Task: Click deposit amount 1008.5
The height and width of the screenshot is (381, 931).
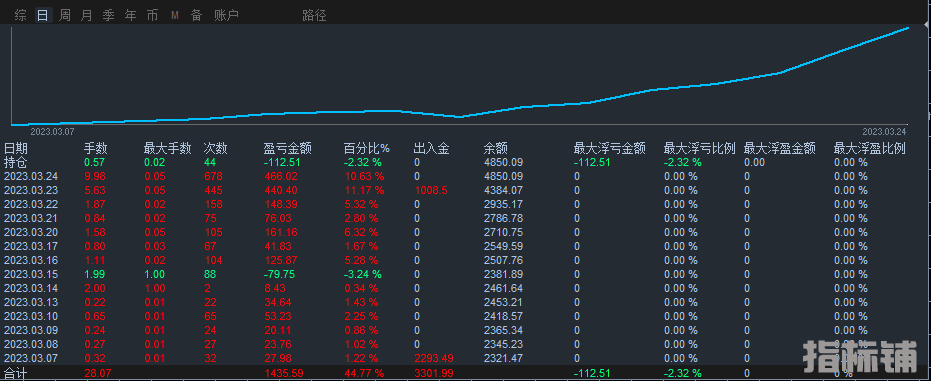Action: point(430,190)
